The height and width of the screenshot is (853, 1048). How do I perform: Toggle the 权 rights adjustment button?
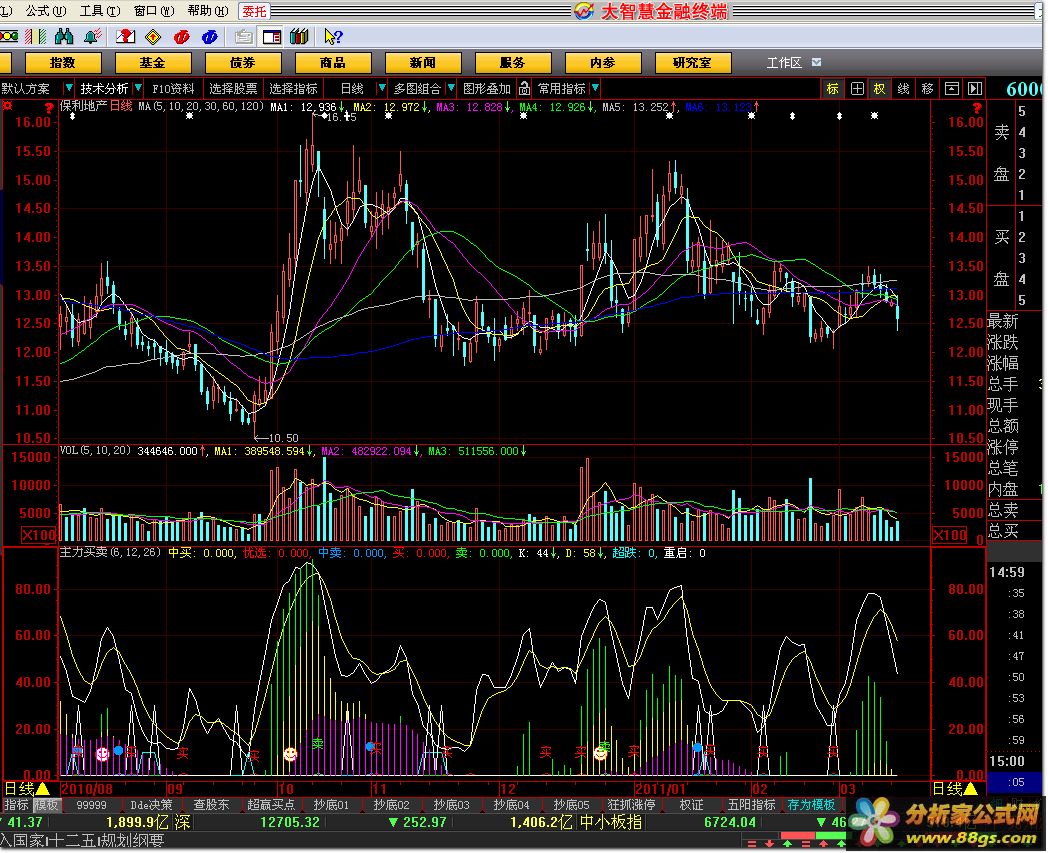(x=879, y=88)
